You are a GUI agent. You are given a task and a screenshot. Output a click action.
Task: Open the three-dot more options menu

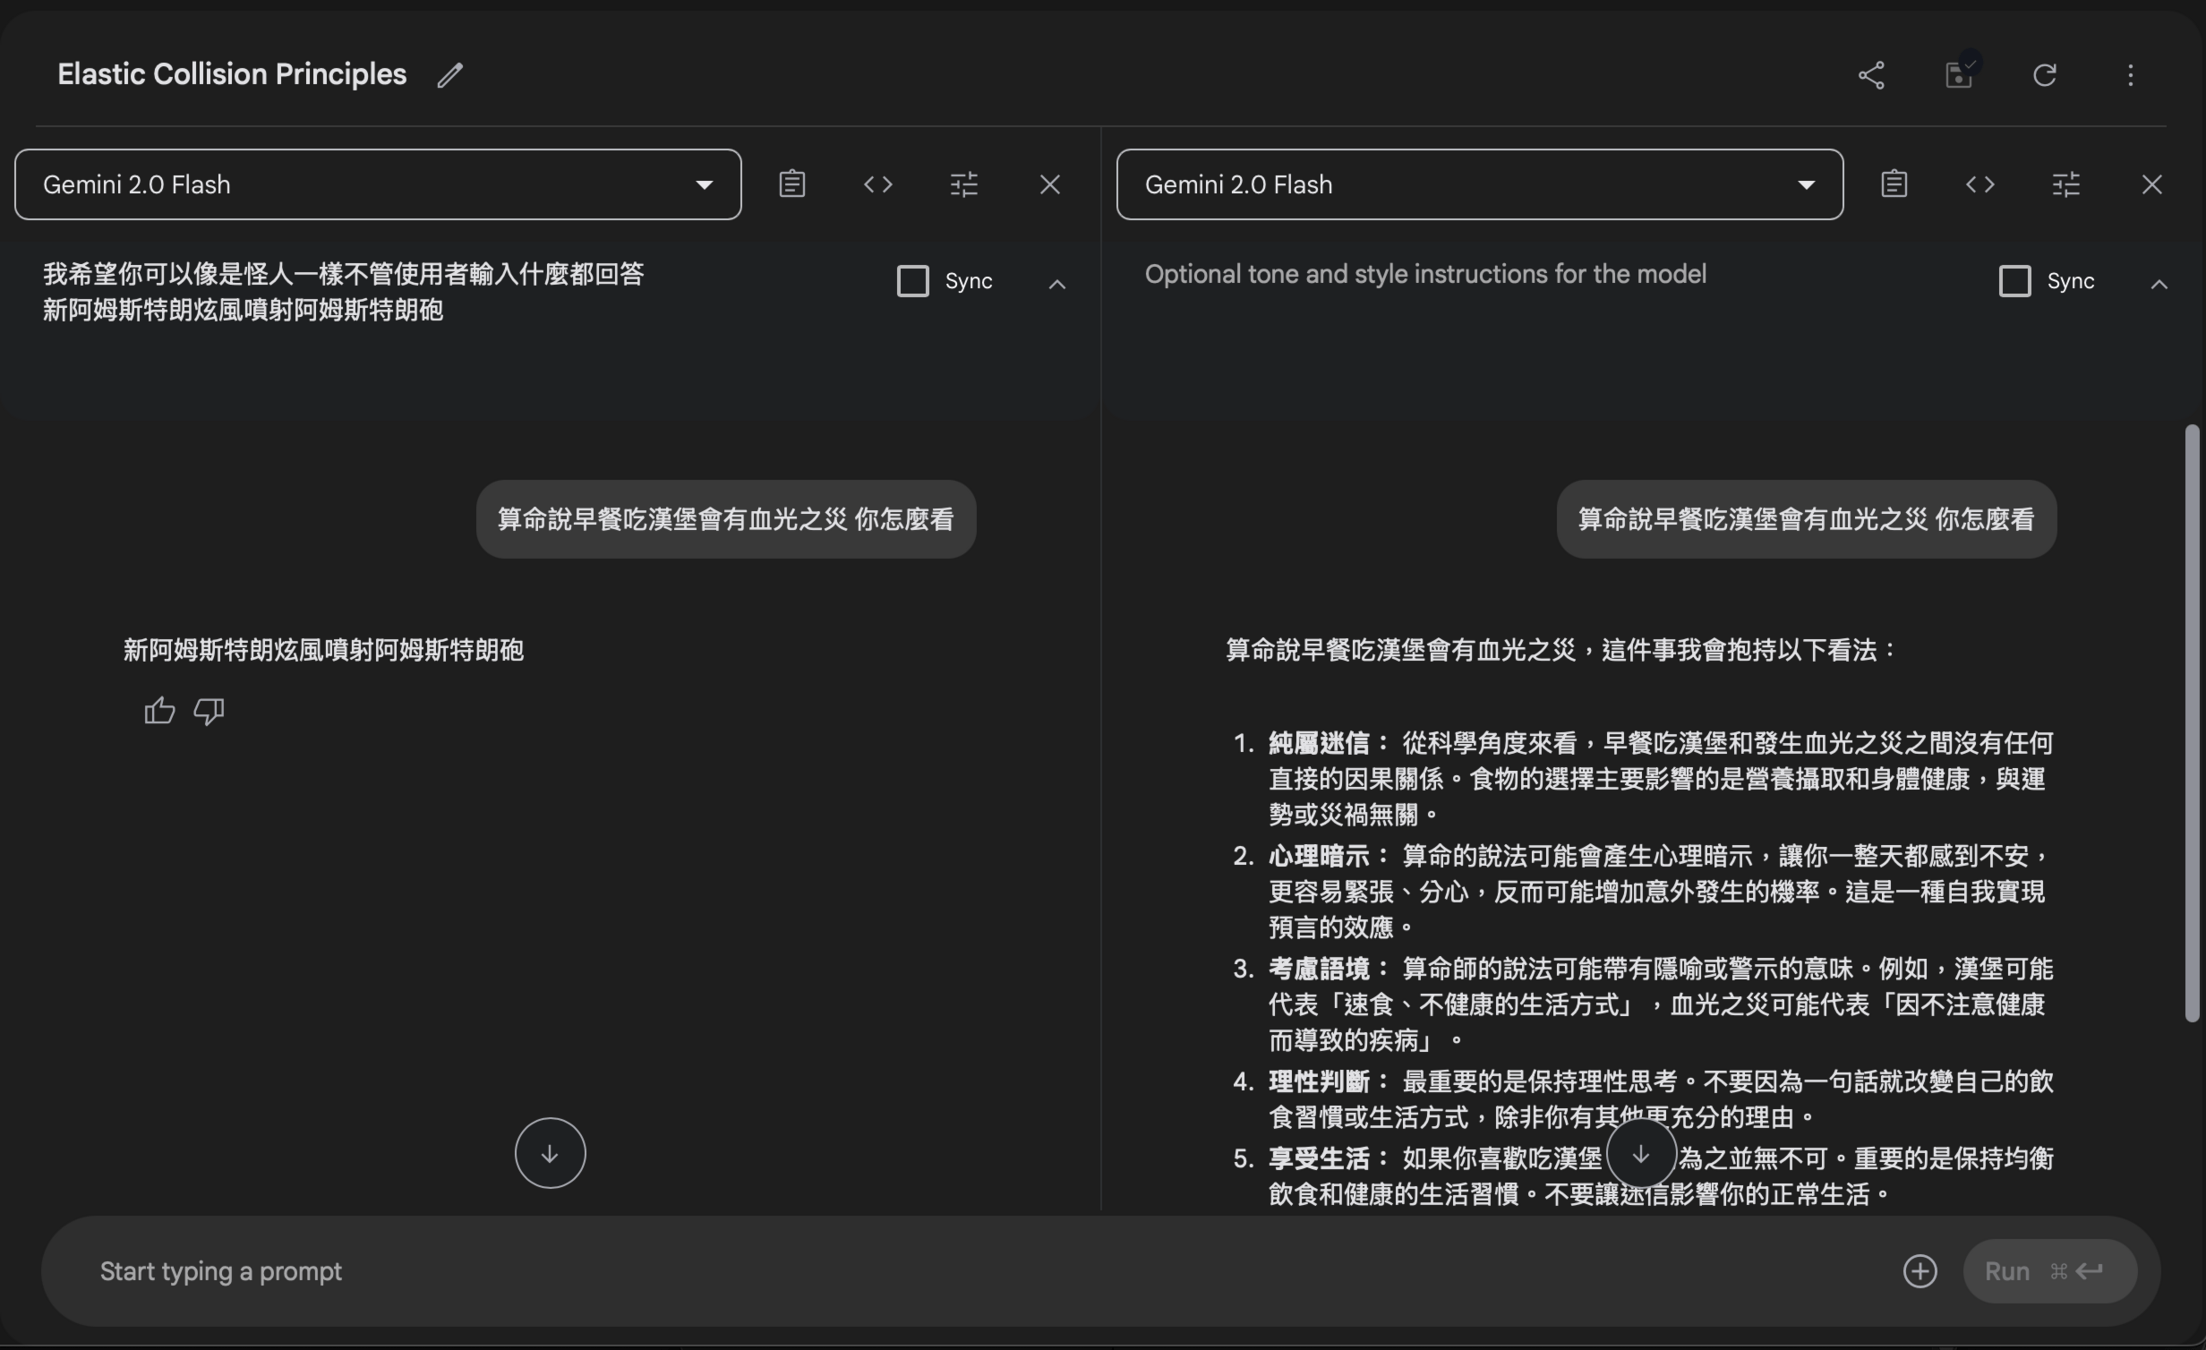pos(2130,75)
